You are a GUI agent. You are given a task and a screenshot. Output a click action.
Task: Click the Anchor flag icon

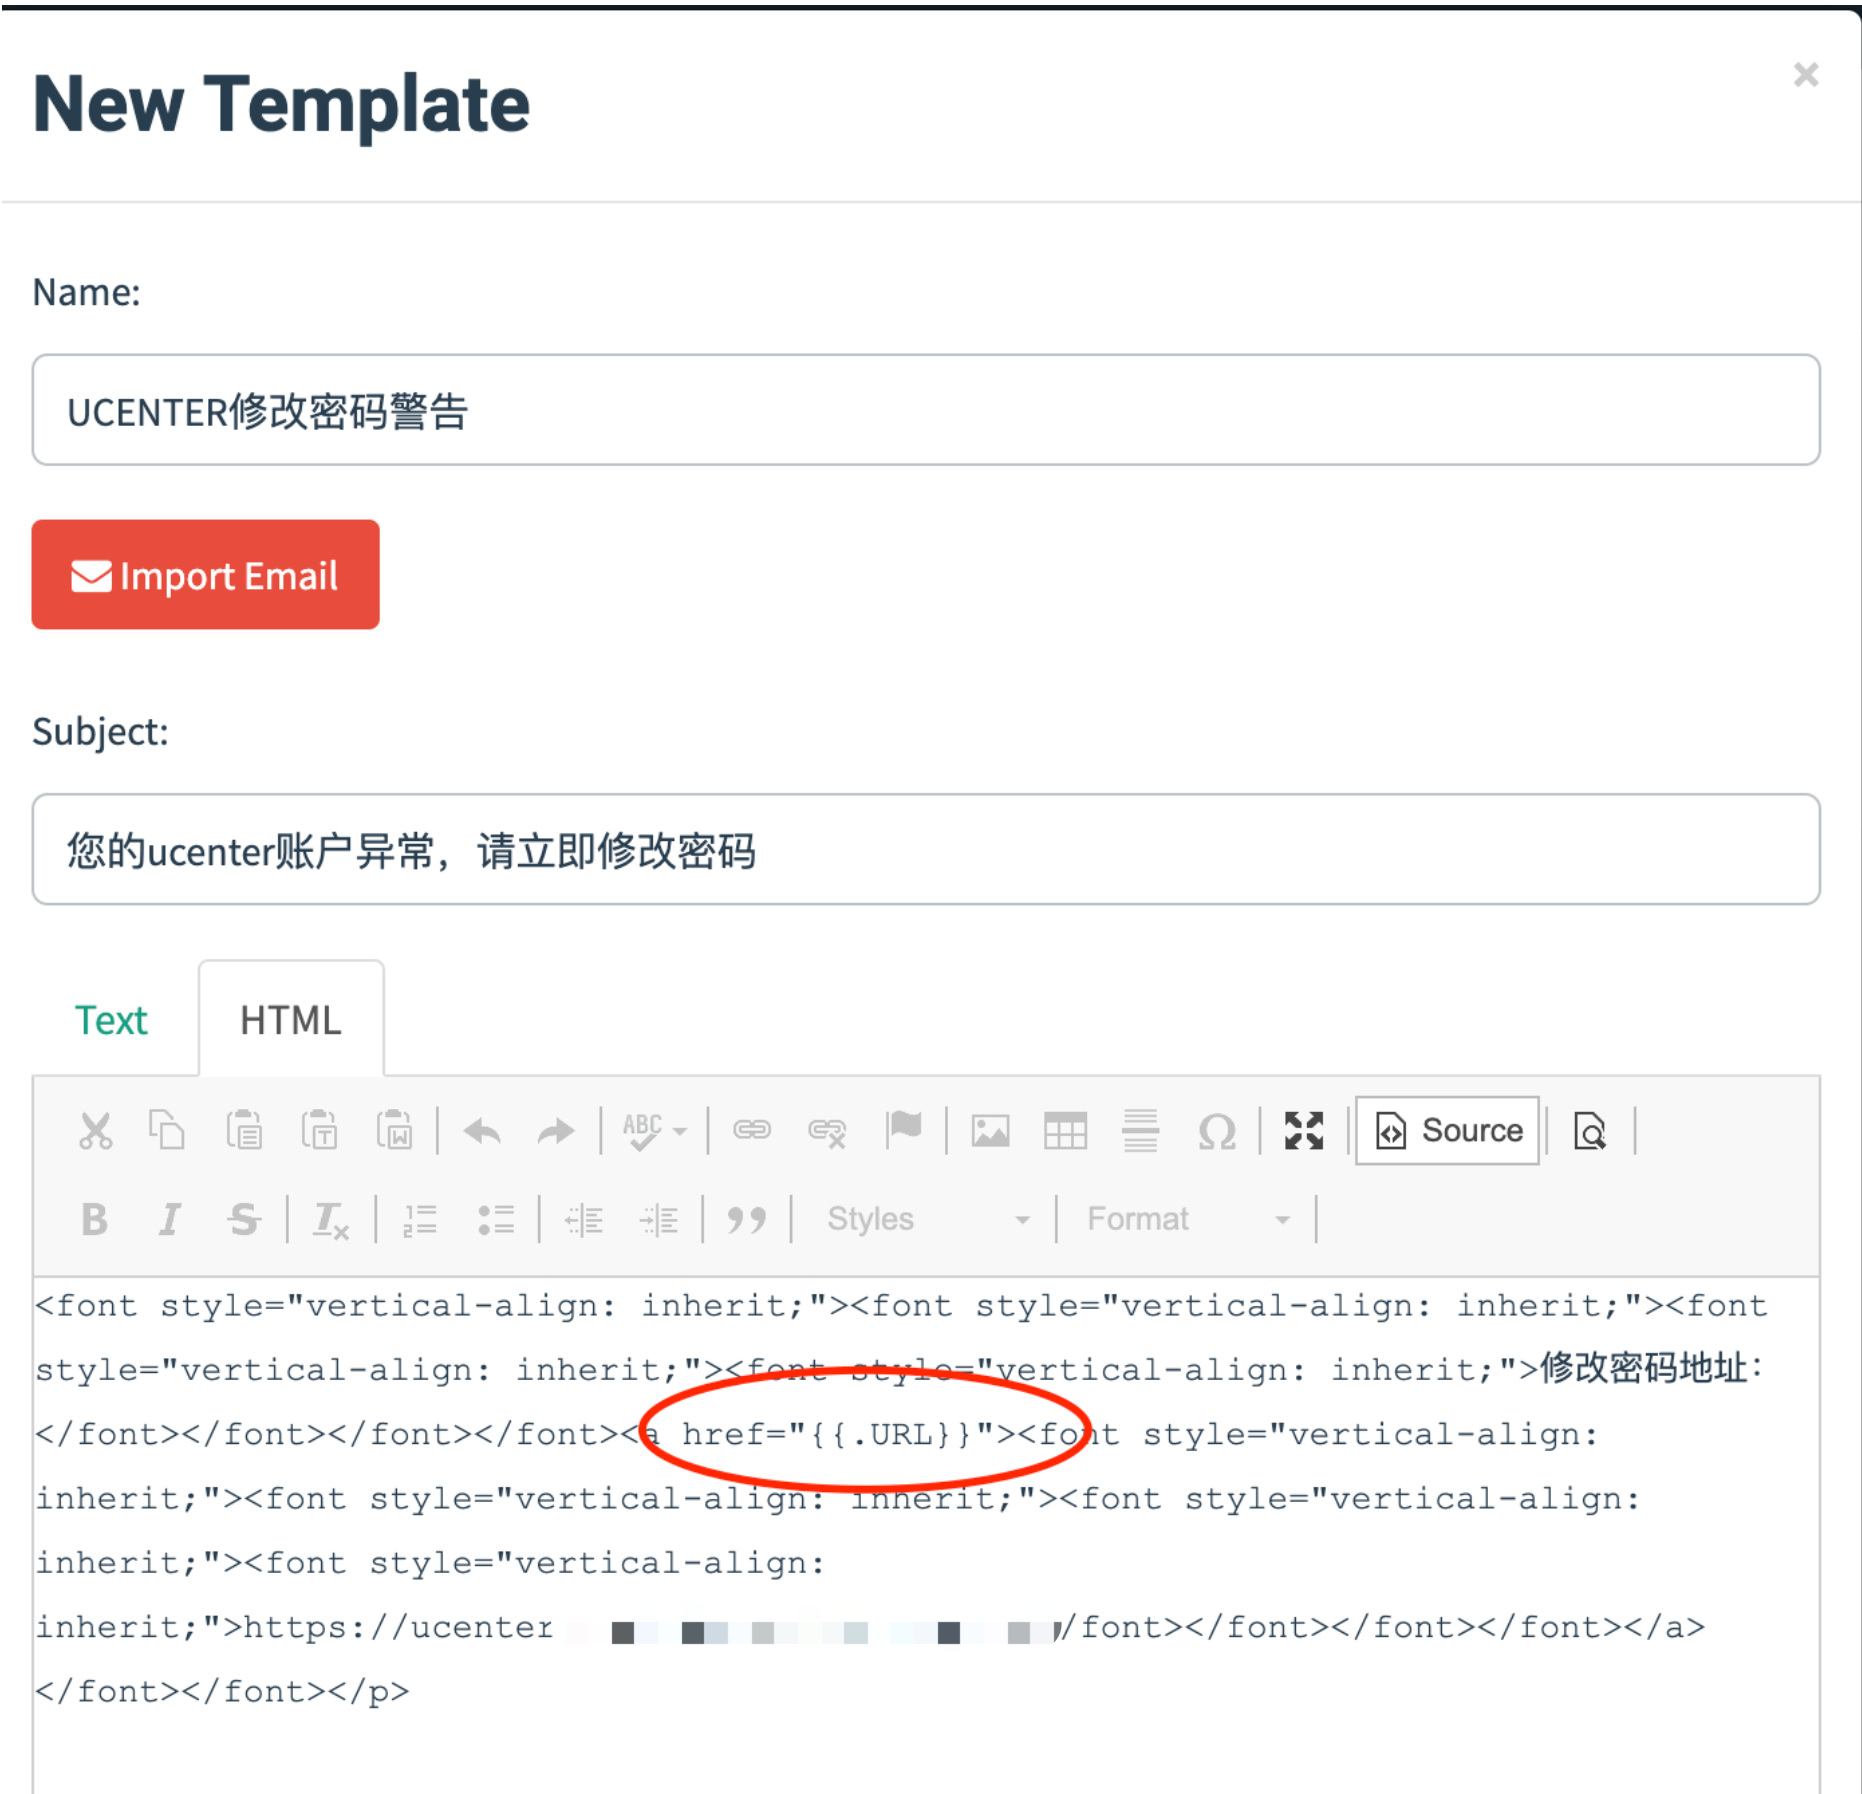click(x=904, y=1129)
